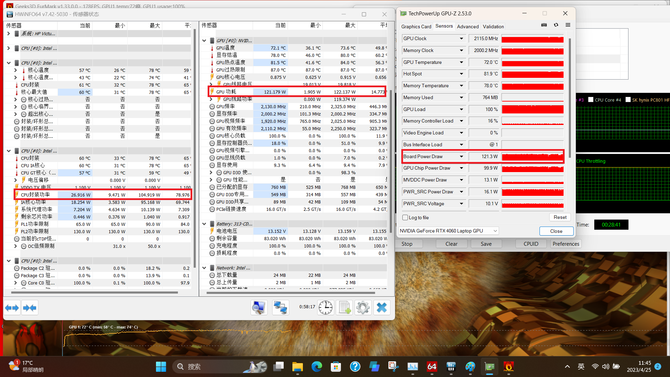Open Task View on the taskbar

click(279, 367)
